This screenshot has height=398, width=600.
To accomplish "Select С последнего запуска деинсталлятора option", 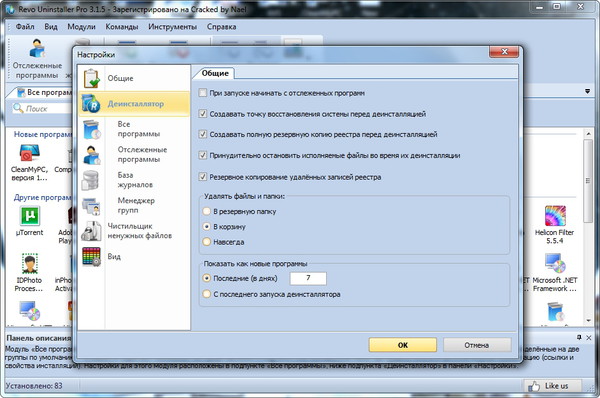I will tap(207, 294).
